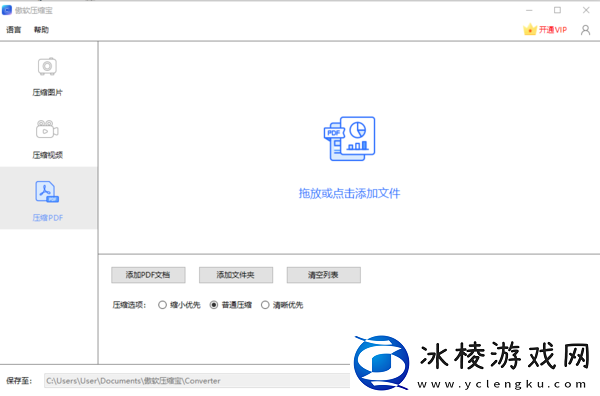Open the 帮助 help menu
This screenshot has height=396, width=600.
[41, 29]
